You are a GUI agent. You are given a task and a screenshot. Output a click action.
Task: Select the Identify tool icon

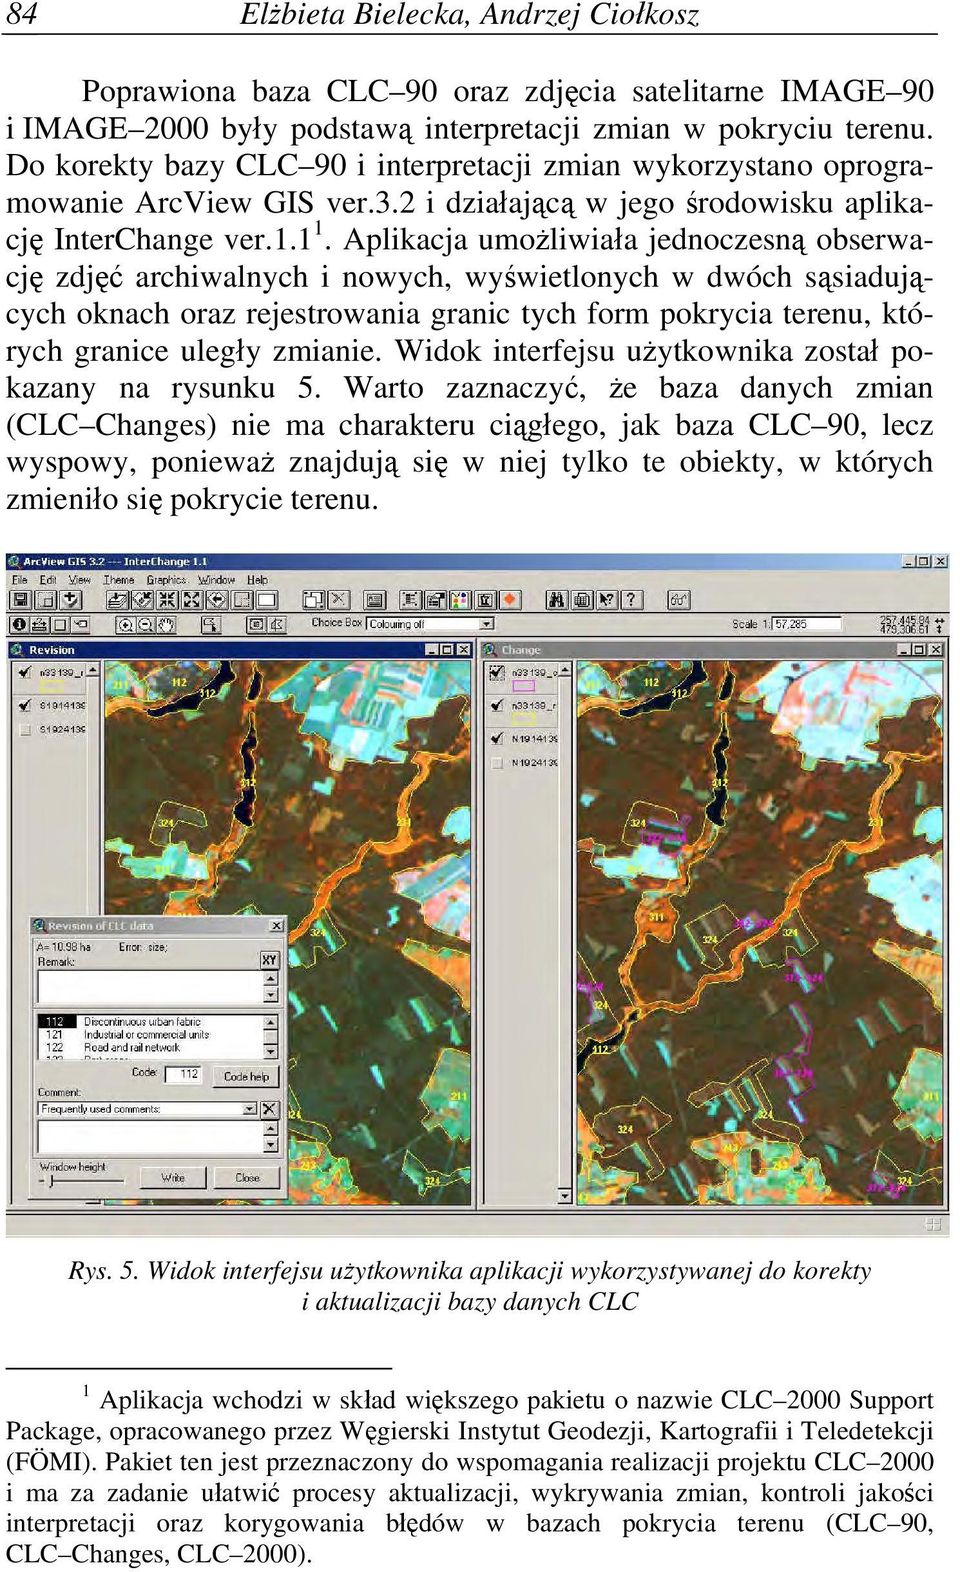click(20, 625)
